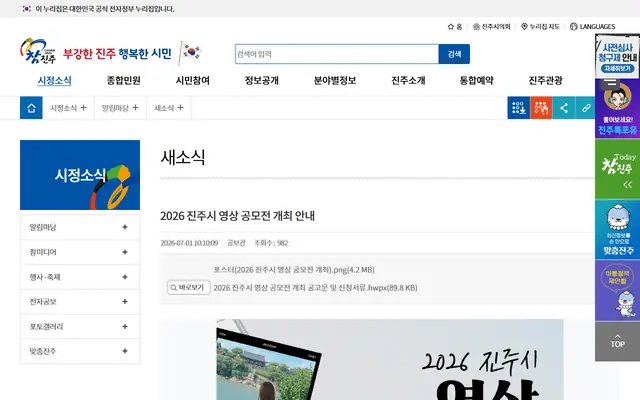Click the 영상 공모전 poster image
The image size is (640, 400).
click(x=390, y=360)
